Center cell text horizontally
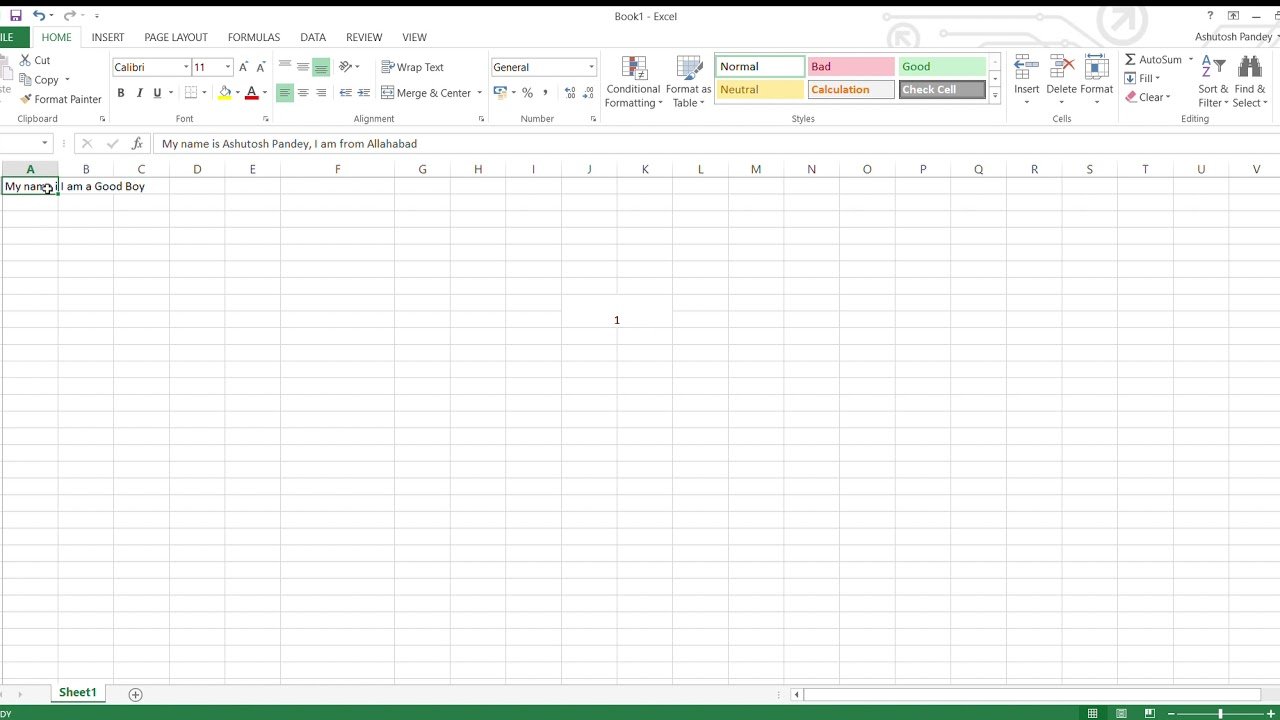 tap(303, 93)
